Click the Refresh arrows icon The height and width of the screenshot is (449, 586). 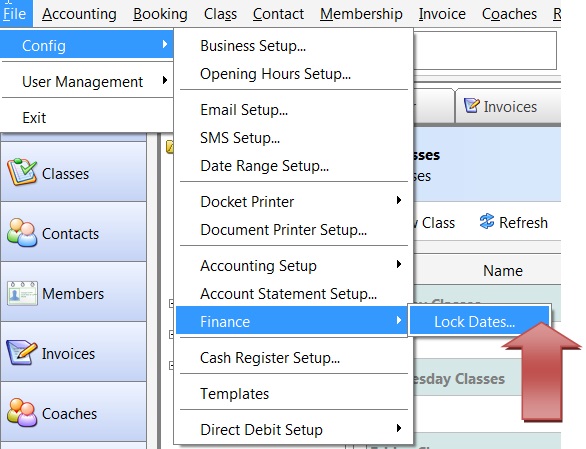point(487,221)
